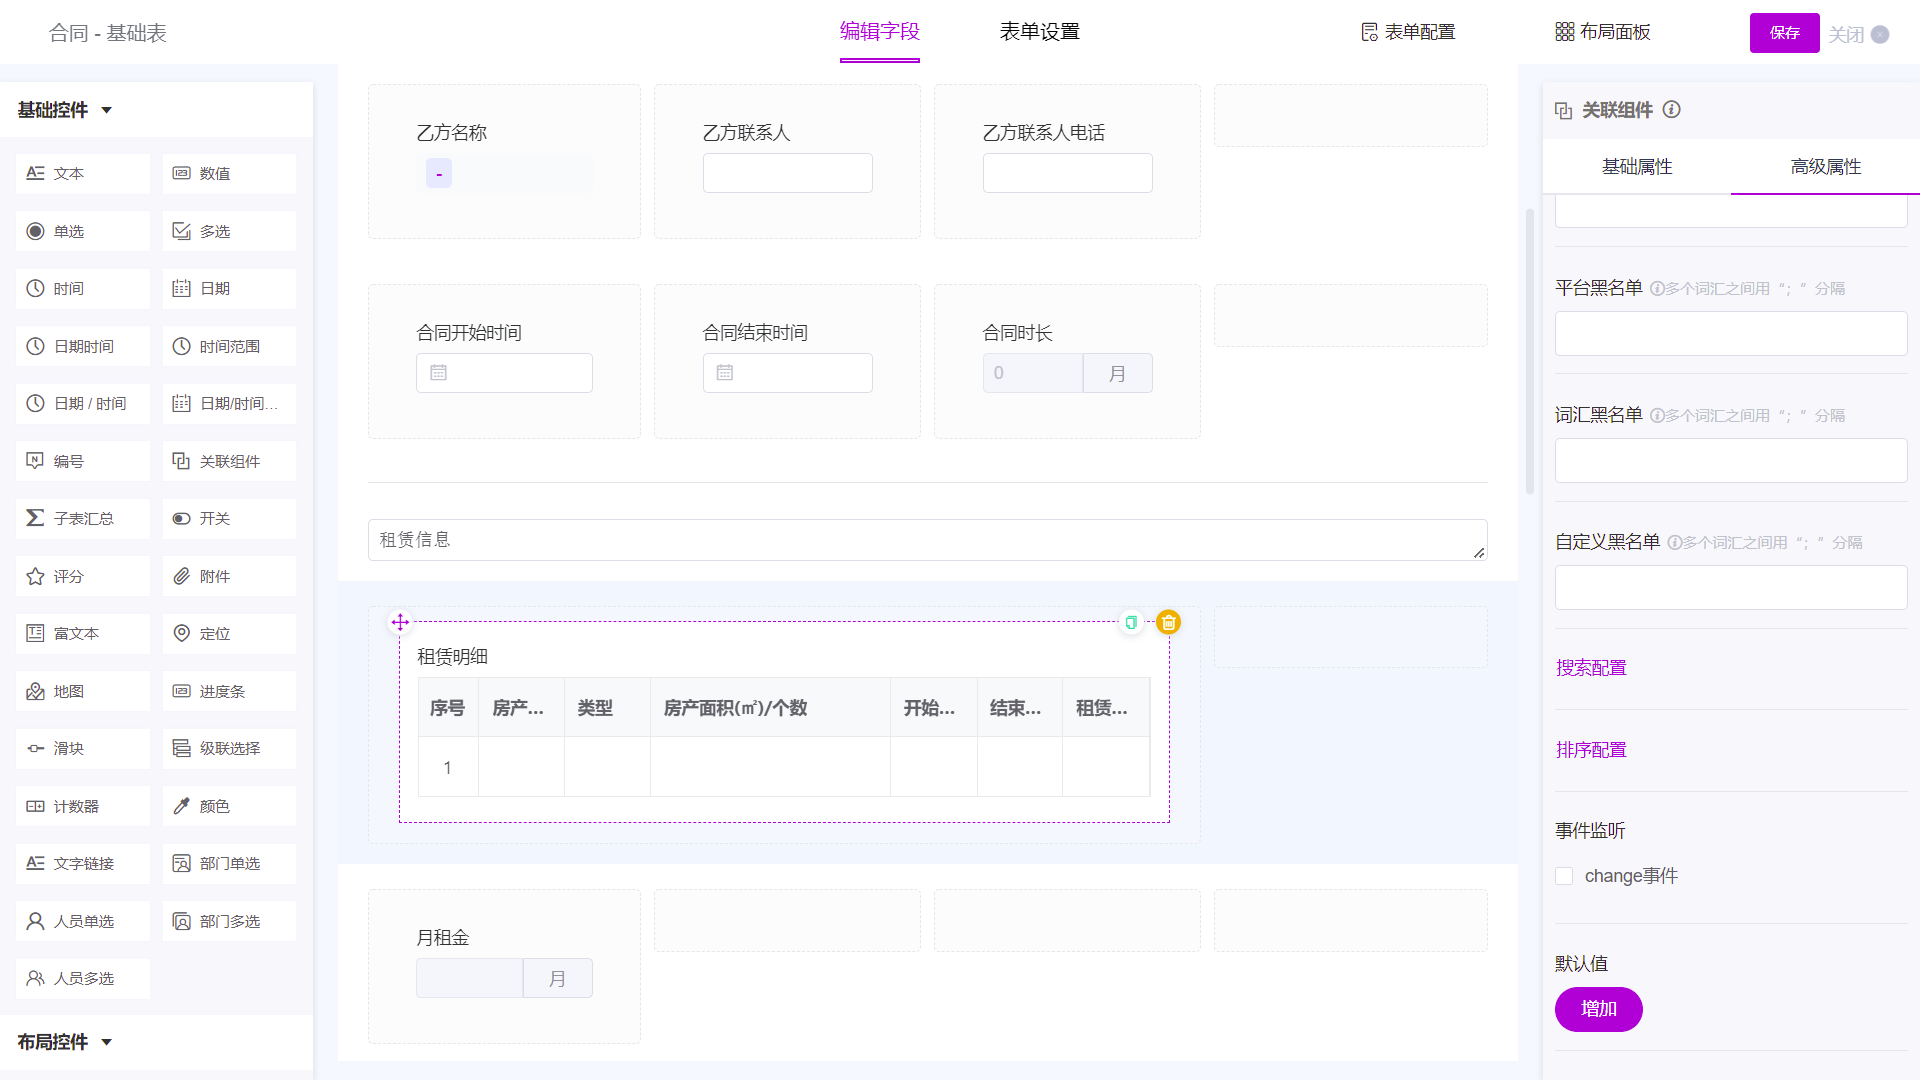The image size is (1920, 1080).
Task: Choose the 时间范围 control
Action: coord(229,346)
